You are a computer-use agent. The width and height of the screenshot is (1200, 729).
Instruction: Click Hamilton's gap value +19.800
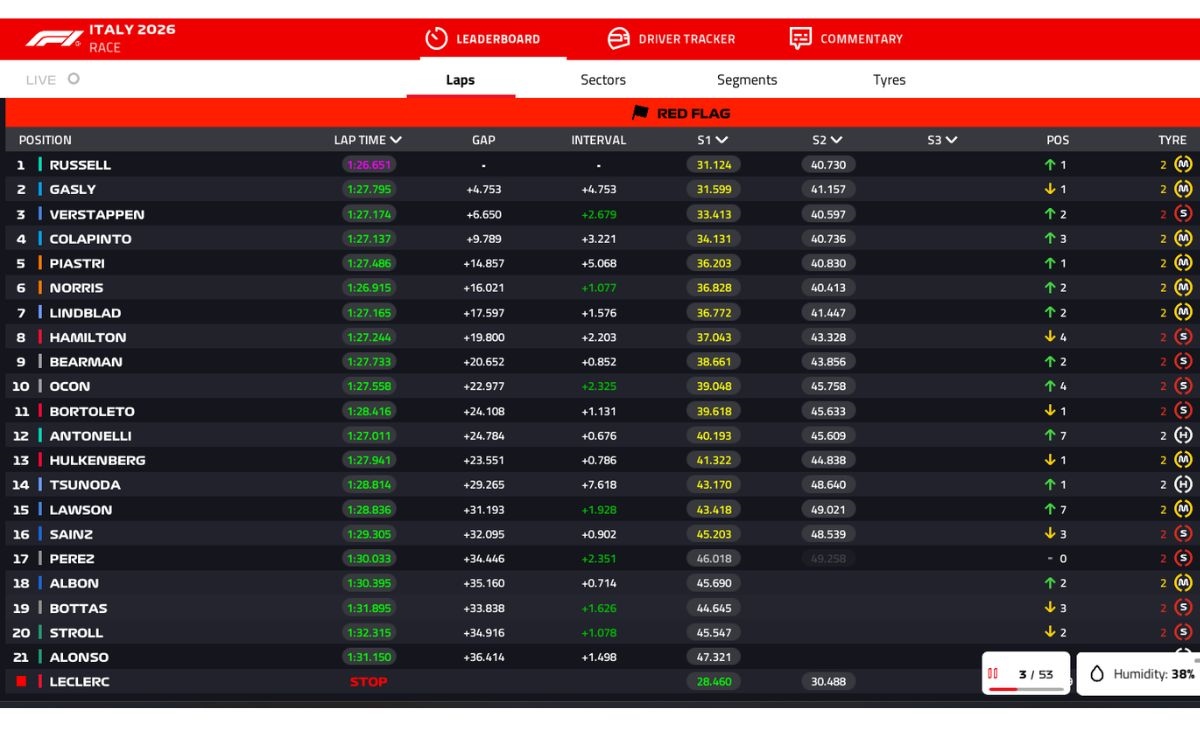[x=484, y=337]
